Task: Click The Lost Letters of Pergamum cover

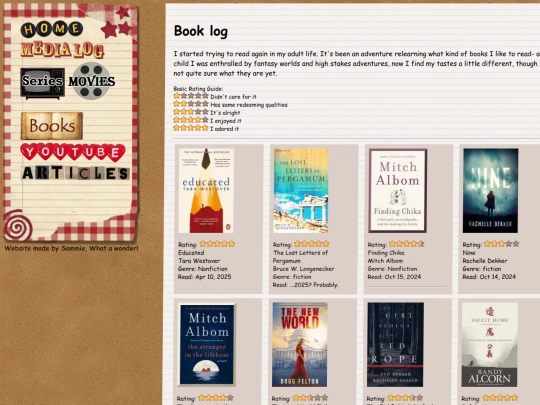Action: click(x=301, y=190)
